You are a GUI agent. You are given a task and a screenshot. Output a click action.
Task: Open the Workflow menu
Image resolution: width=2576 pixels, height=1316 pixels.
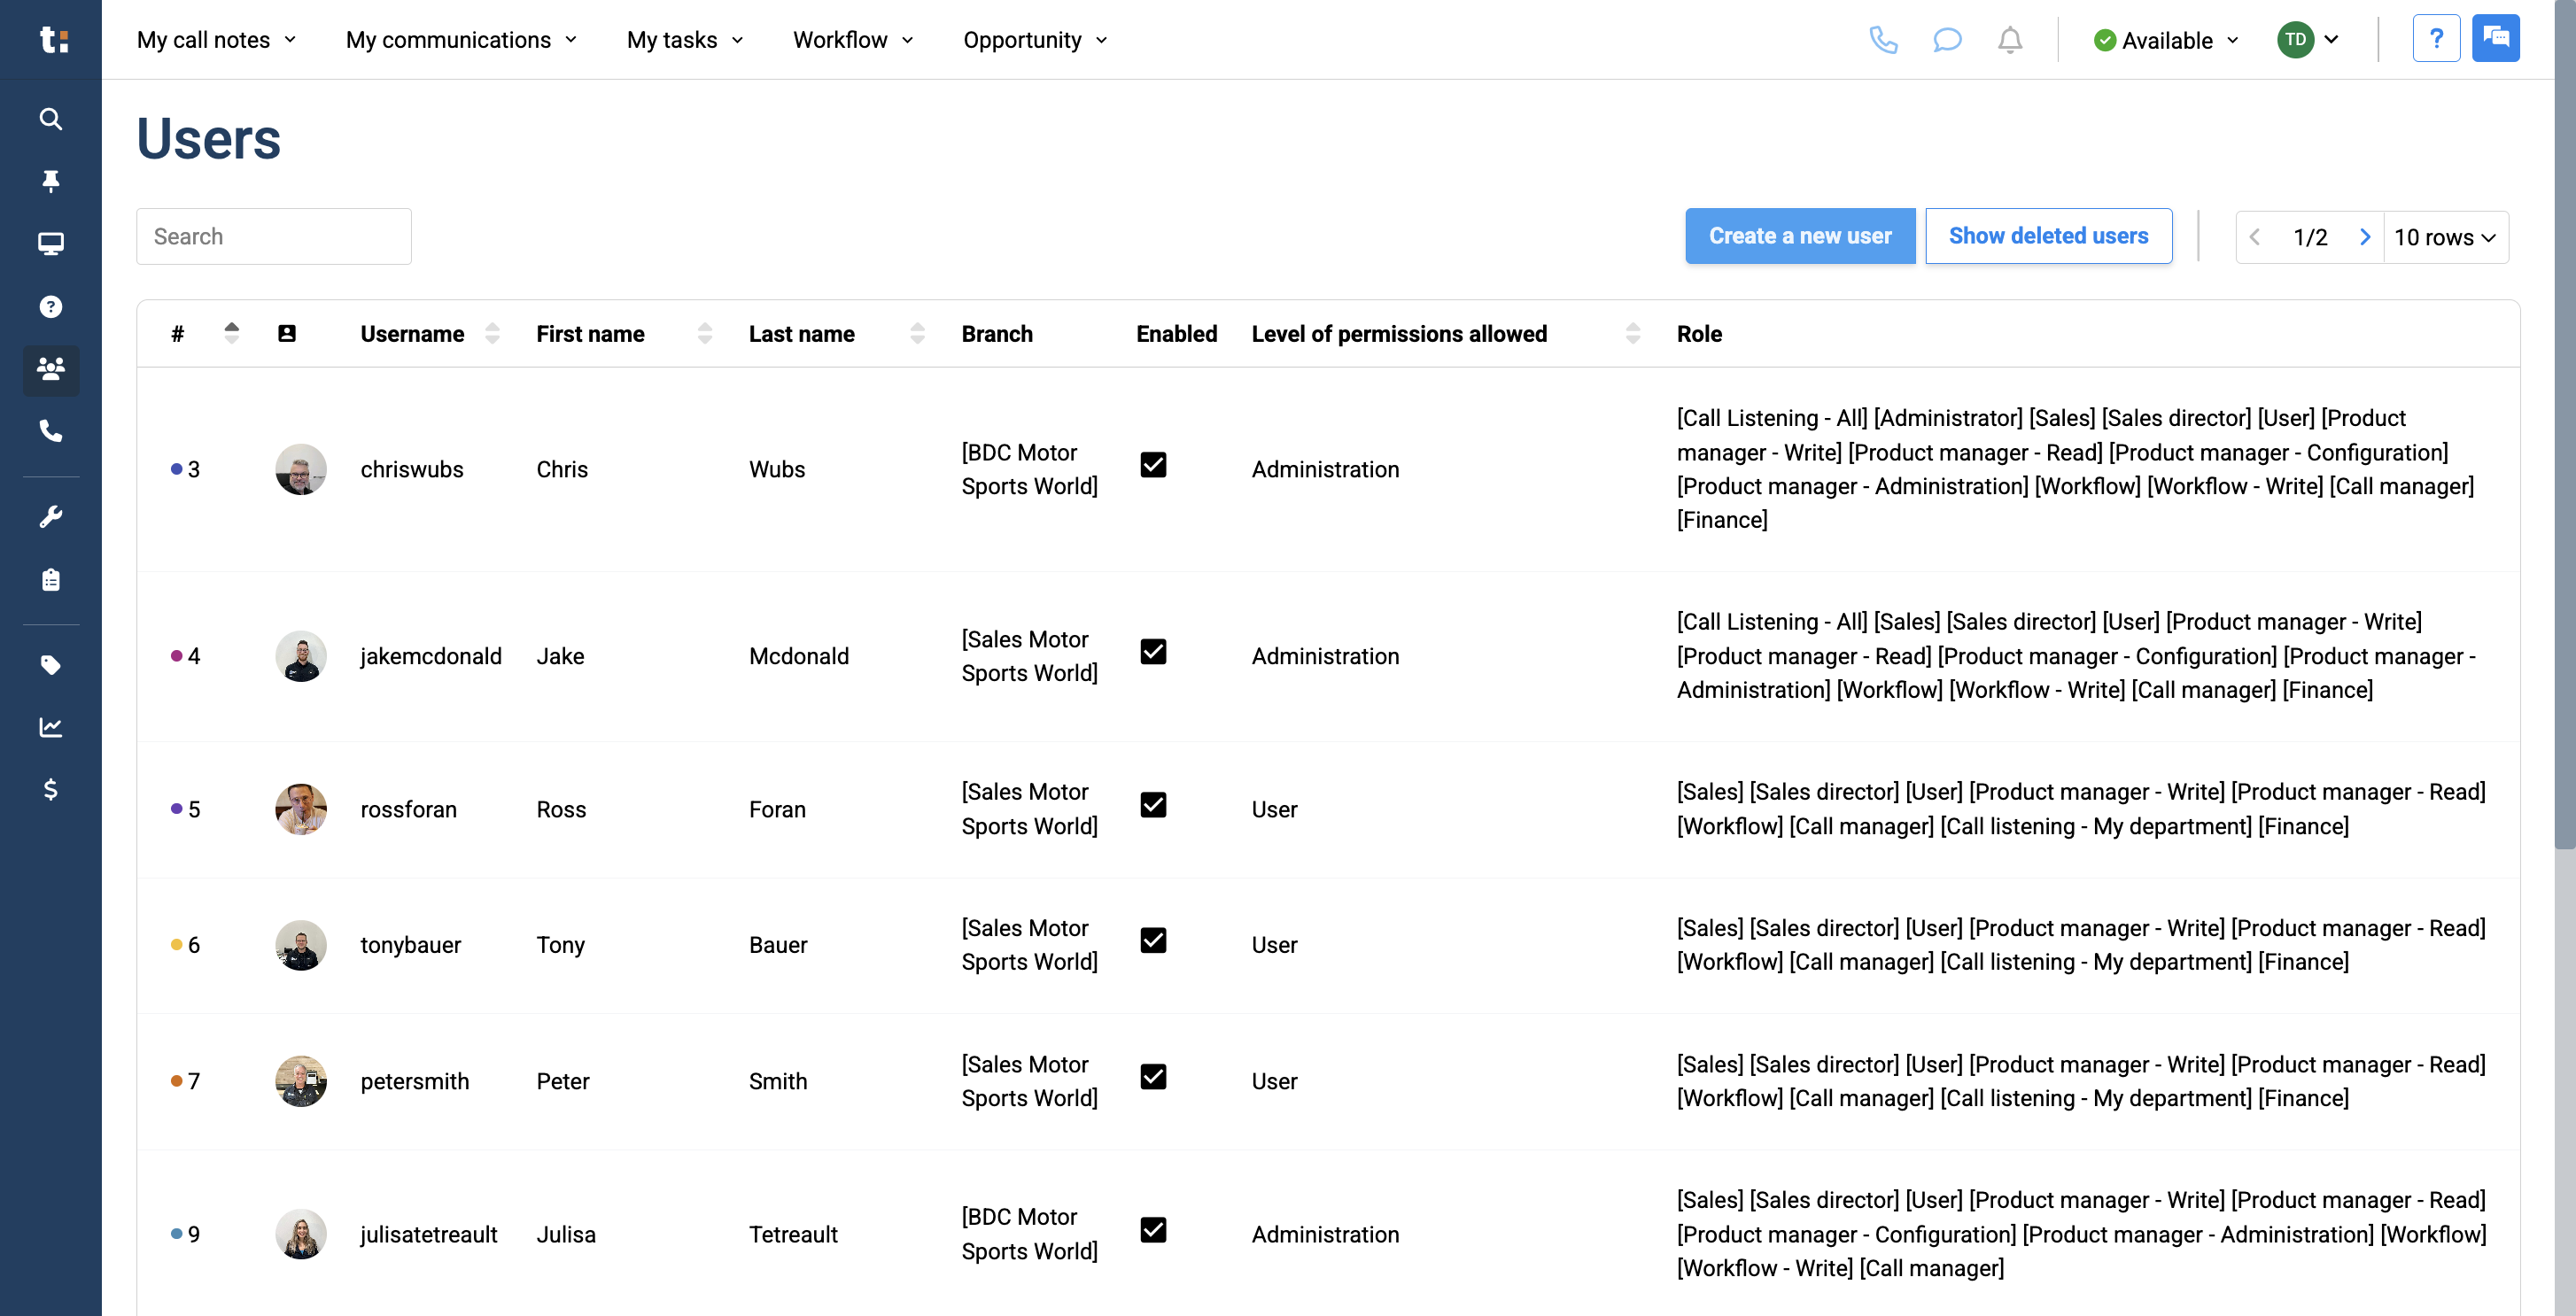click(852, 40)
